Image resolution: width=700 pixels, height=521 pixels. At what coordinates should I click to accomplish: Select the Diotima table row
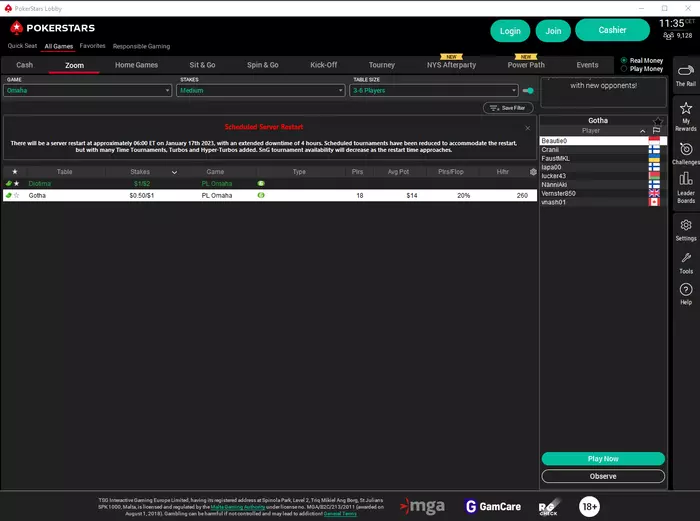270,183
